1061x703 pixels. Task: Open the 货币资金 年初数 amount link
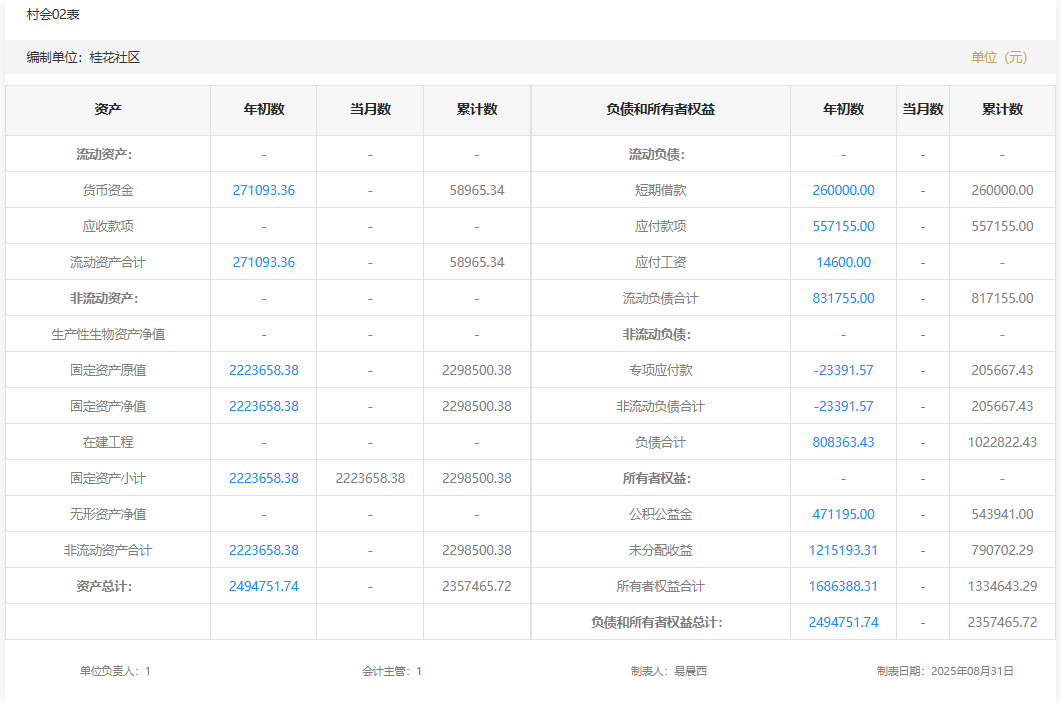263,190
